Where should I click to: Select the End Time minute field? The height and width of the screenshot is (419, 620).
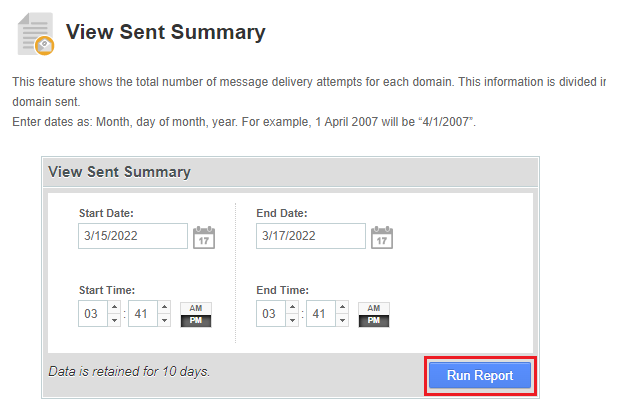pyautogui.click(x=320, y=314)
